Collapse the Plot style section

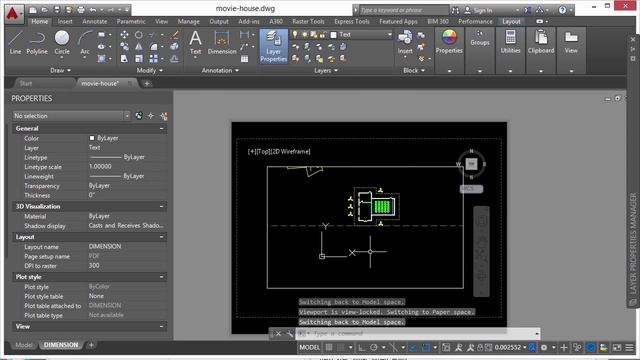(x=162, y=277)
